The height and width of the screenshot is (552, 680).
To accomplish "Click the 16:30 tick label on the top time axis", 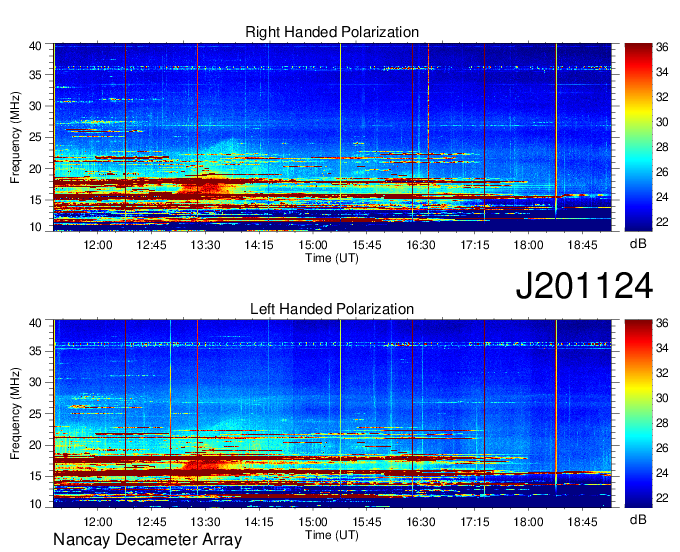I will tap(421, 245).
